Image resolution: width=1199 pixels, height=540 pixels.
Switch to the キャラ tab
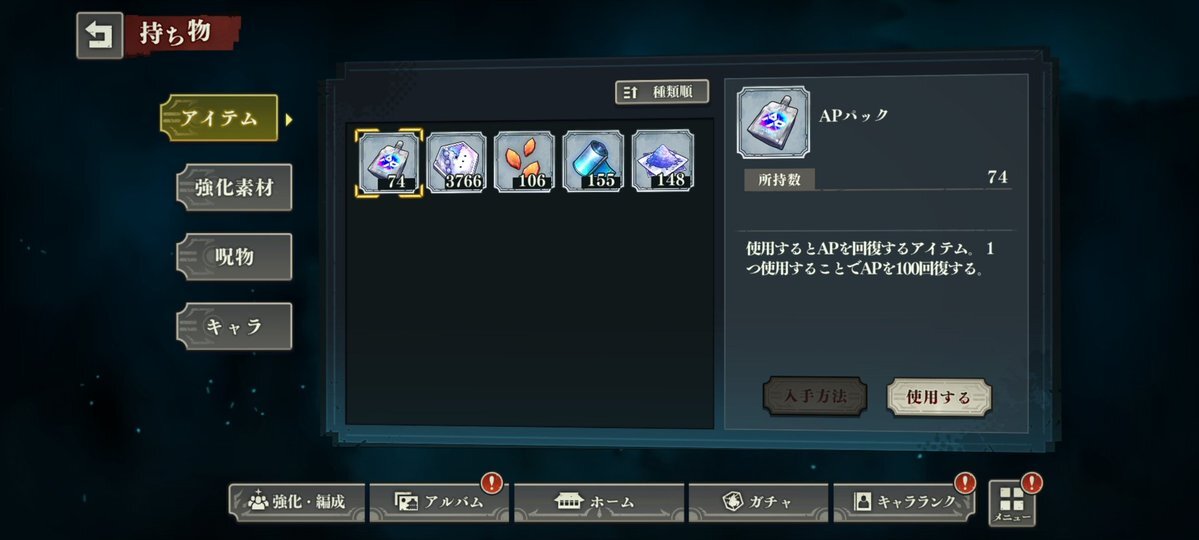point(234,327)
